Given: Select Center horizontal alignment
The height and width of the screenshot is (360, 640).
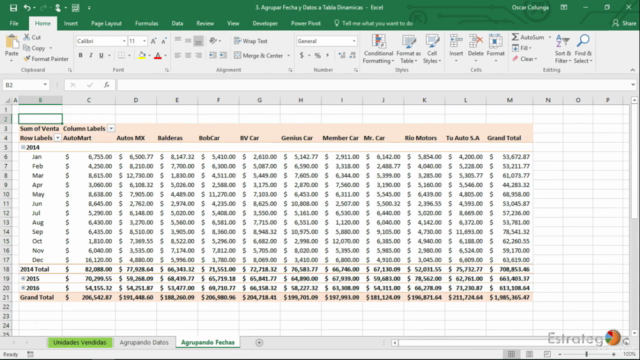Looking at the screenshot, I should [x=188, y=56].
